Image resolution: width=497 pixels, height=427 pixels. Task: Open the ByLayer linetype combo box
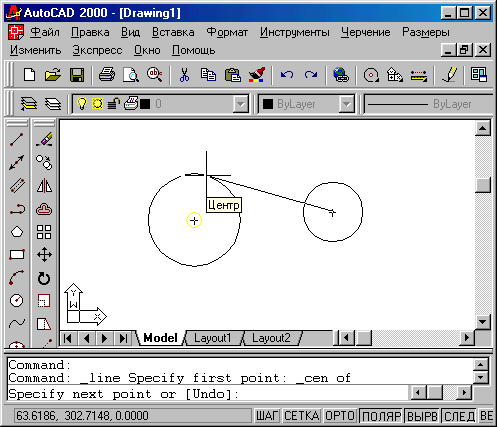(x=429, y=104)
